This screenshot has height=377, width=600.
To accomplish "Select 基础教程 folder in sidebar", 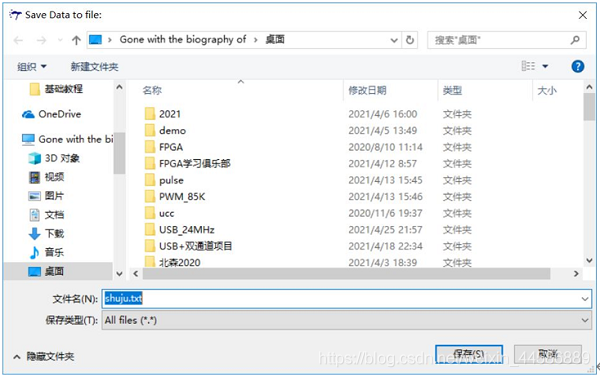I will (56, 89).
